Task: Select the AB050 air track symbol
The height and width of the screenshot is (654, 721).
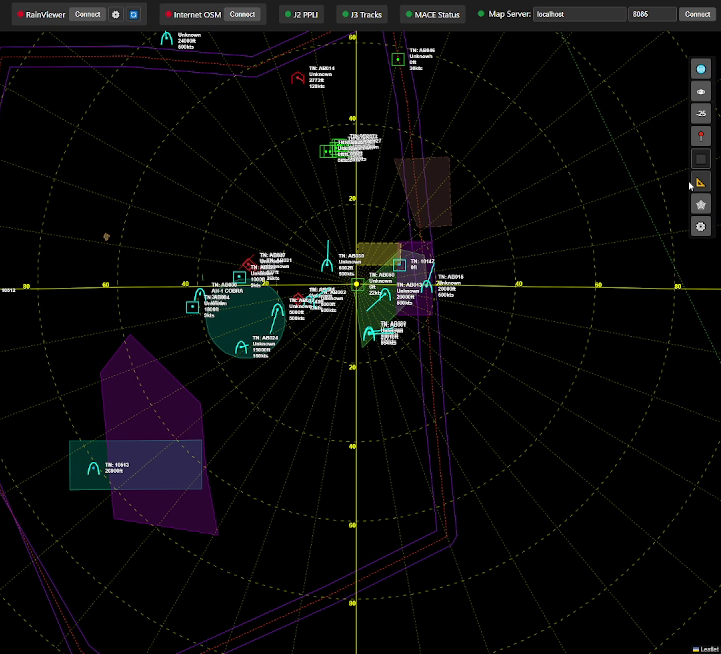Action: 327,264
